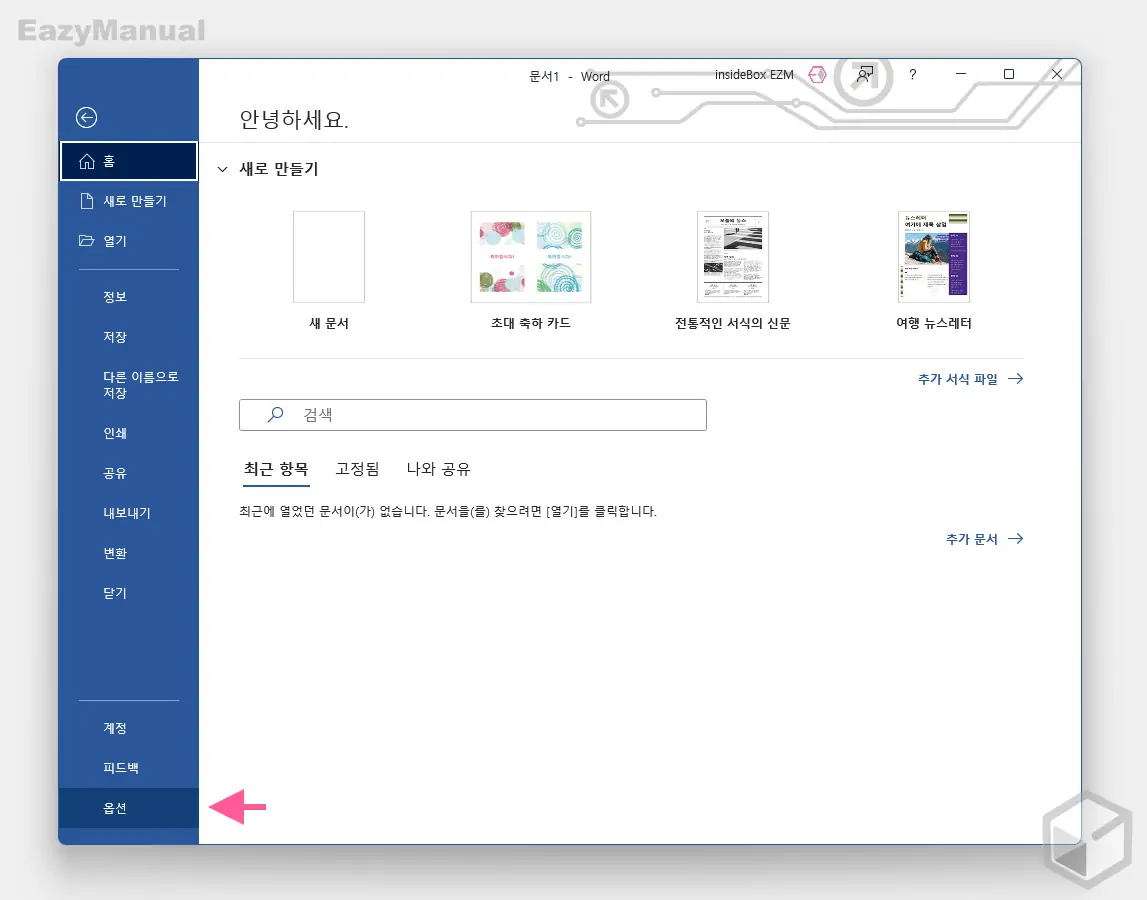Close the Word window

(1056, 74)
